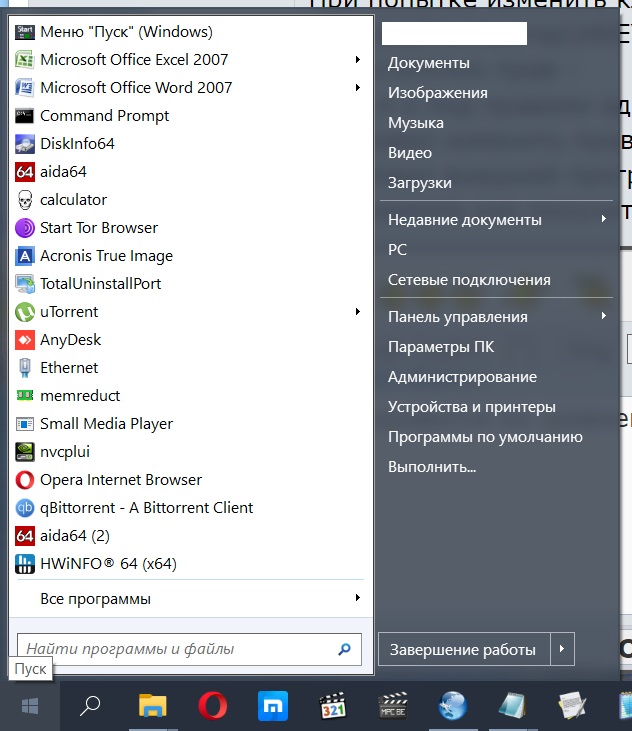Open the Command Prompt icon
632x731 pixels.
click(25, 116)
